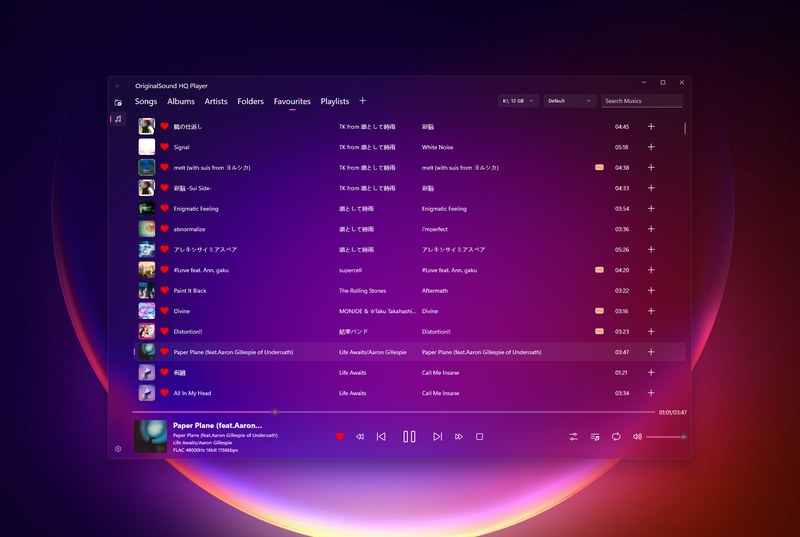
Task: Click plus icon for Enigmatic Feeling
Action: coord(651,208)
